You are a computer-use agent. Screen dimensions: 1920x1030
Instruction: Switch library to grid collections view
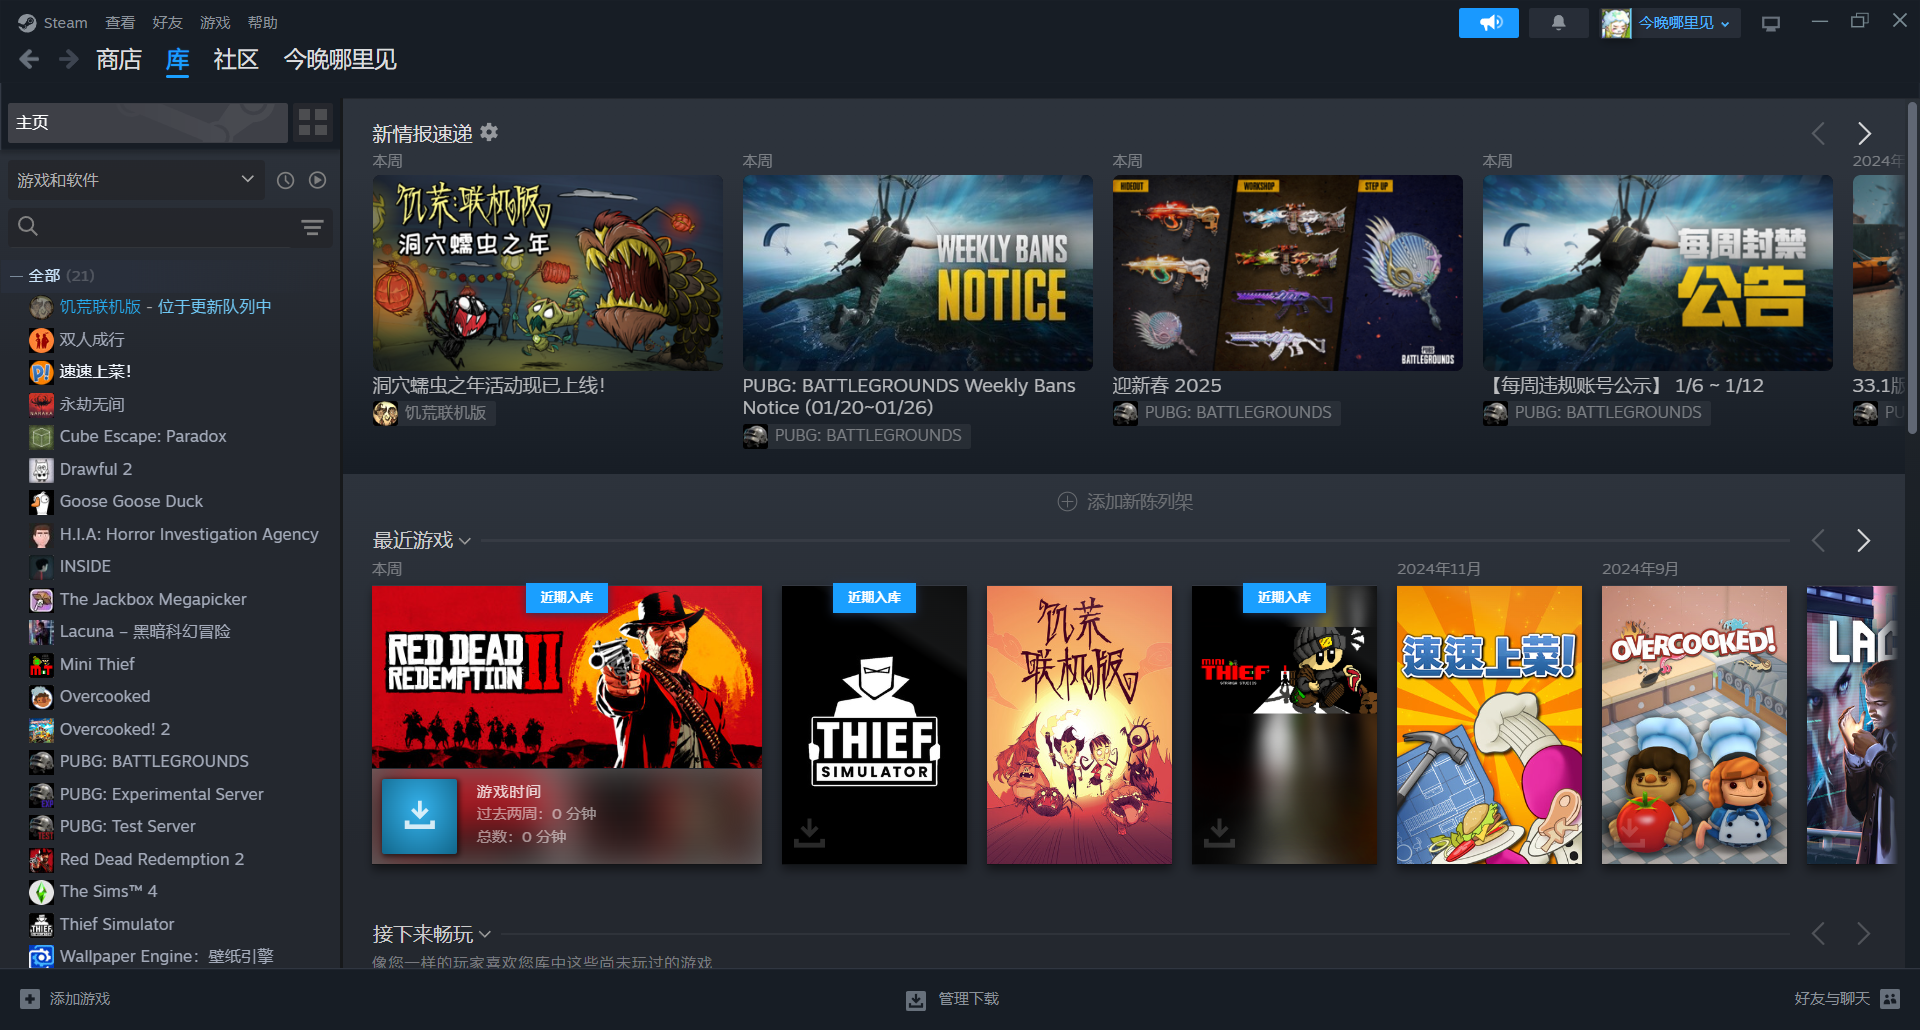[313, 122]
